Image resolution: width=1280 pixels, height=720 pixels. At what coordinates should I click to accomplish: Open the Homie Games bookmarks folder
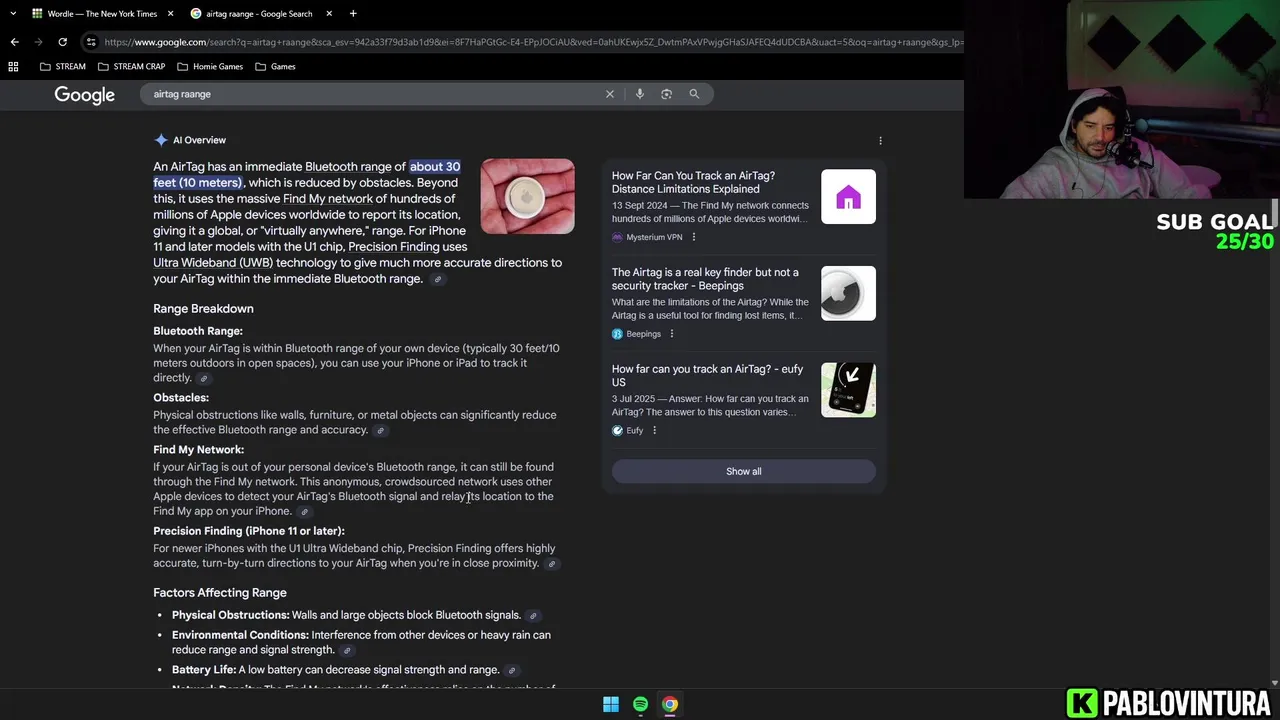210,66
